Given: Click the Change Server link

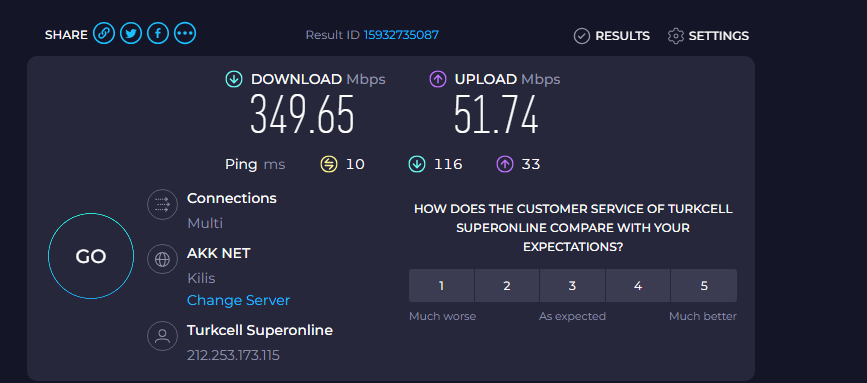Looking at the screenshot, I should (238, 300).
